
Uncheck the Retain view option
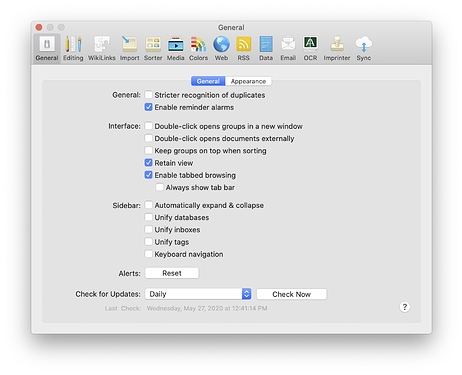pos(149,163)
